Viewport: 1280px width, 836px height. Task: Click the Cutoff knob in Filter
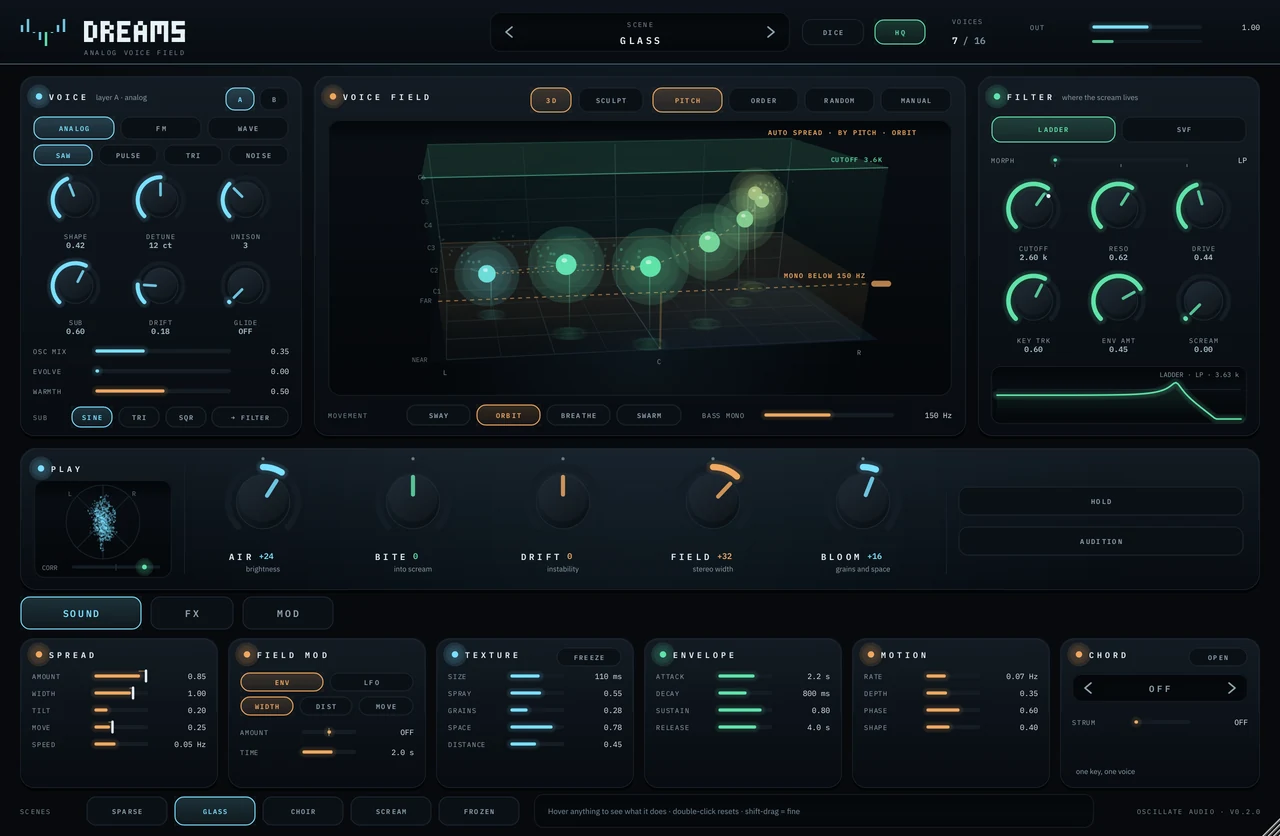pyautogui.click(x=1033, y=207)
